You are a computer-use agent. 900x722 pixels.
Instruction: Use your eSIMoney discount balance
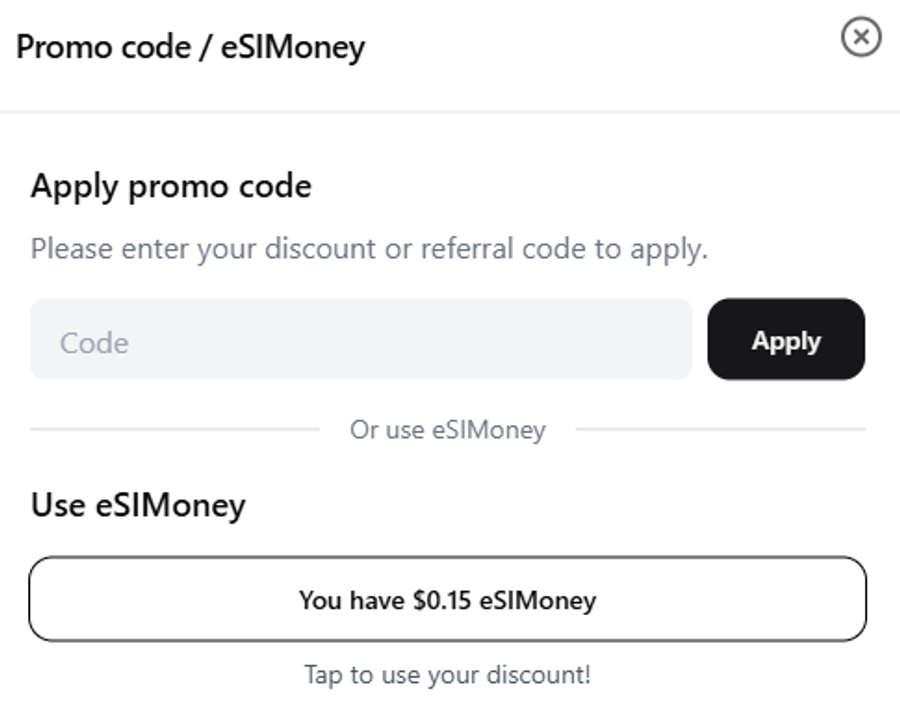[x=447, y=599]
